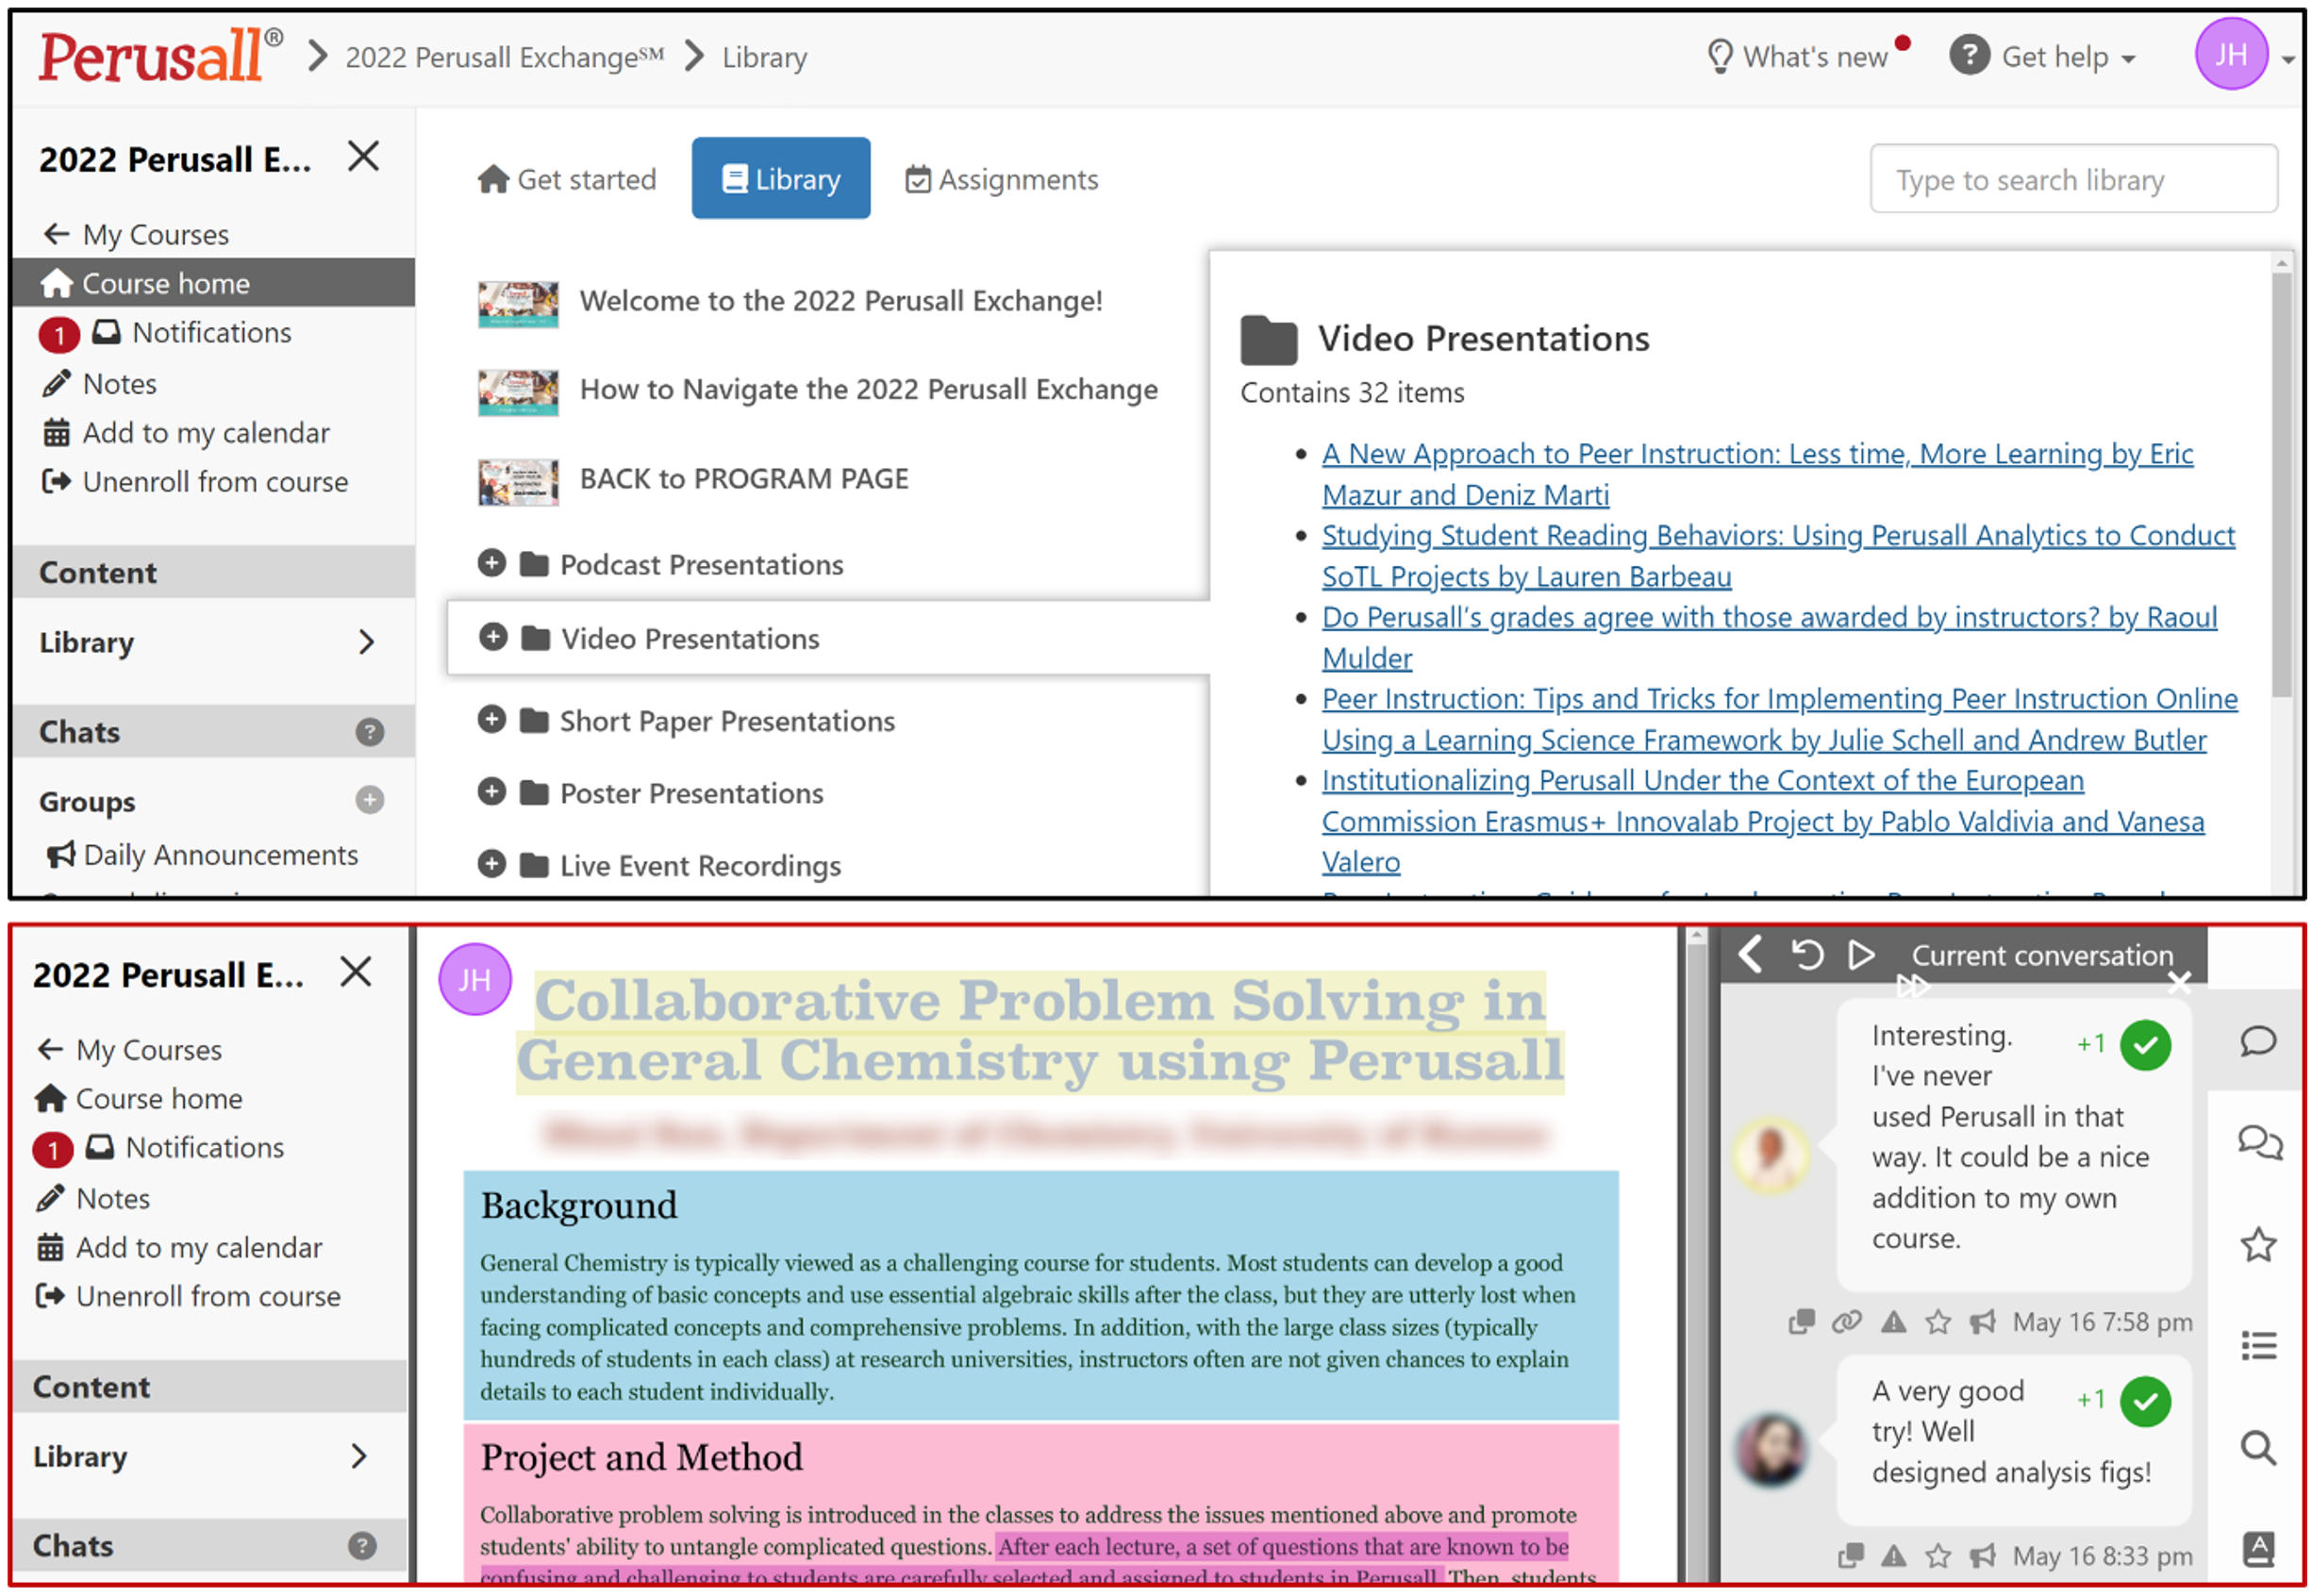Image resolution: width=2312 pixels, height=1596 pixels.
Task: Expand the Podcast Presentations folder
Action: [491, 564]
